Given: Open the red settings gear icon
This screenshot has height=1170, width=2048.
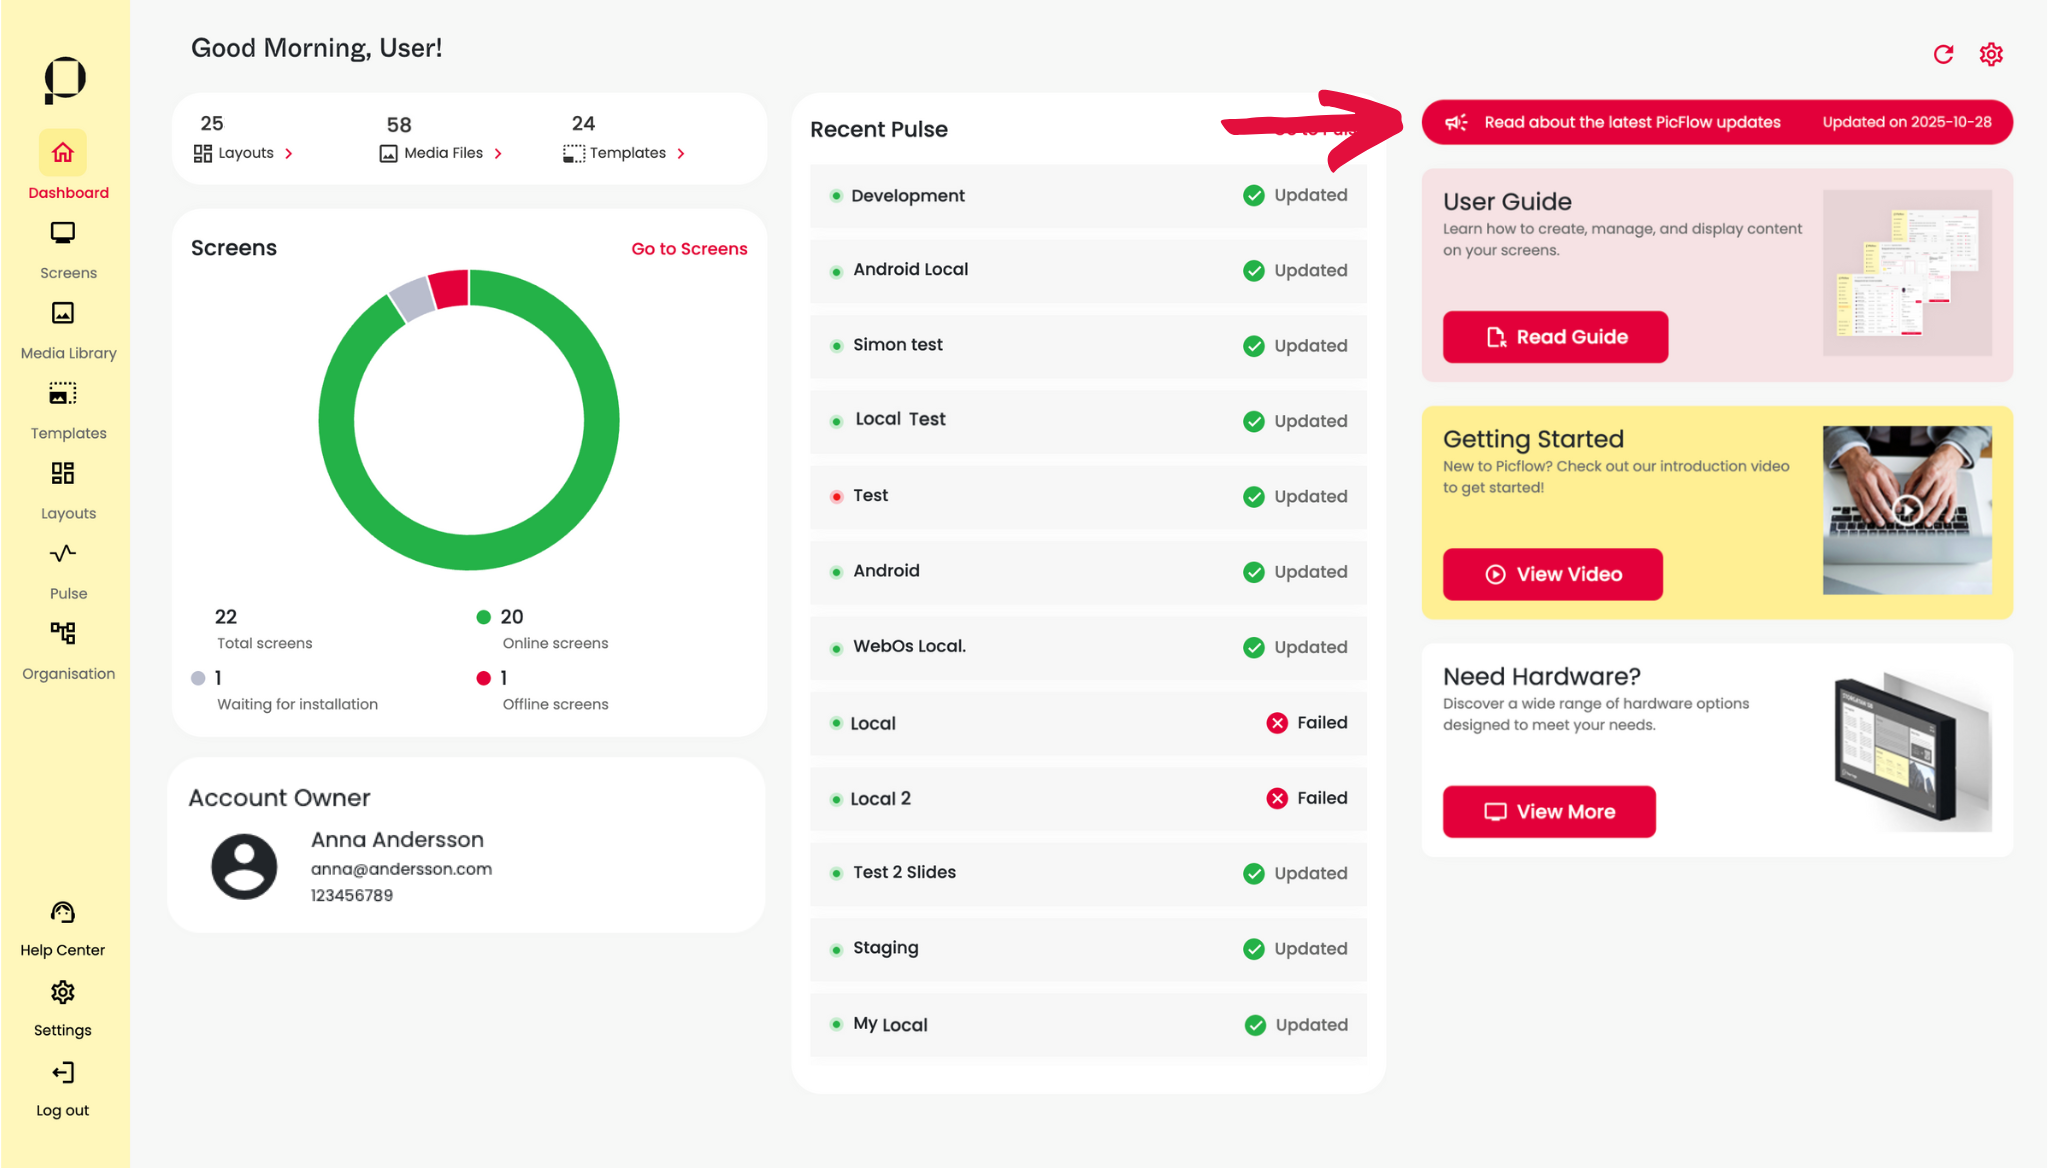Looking at the screenshot, I should [x=1991, y=54].
